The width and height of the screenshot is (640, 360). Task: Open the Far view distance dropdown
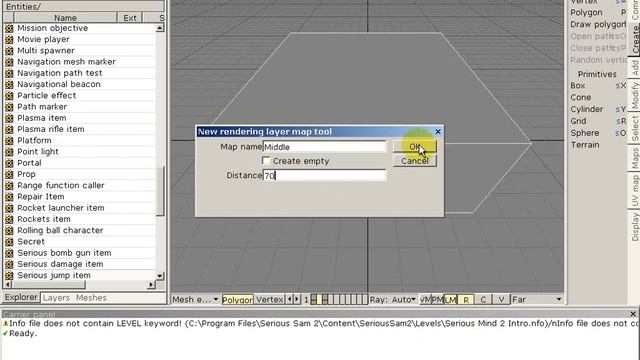537,300
